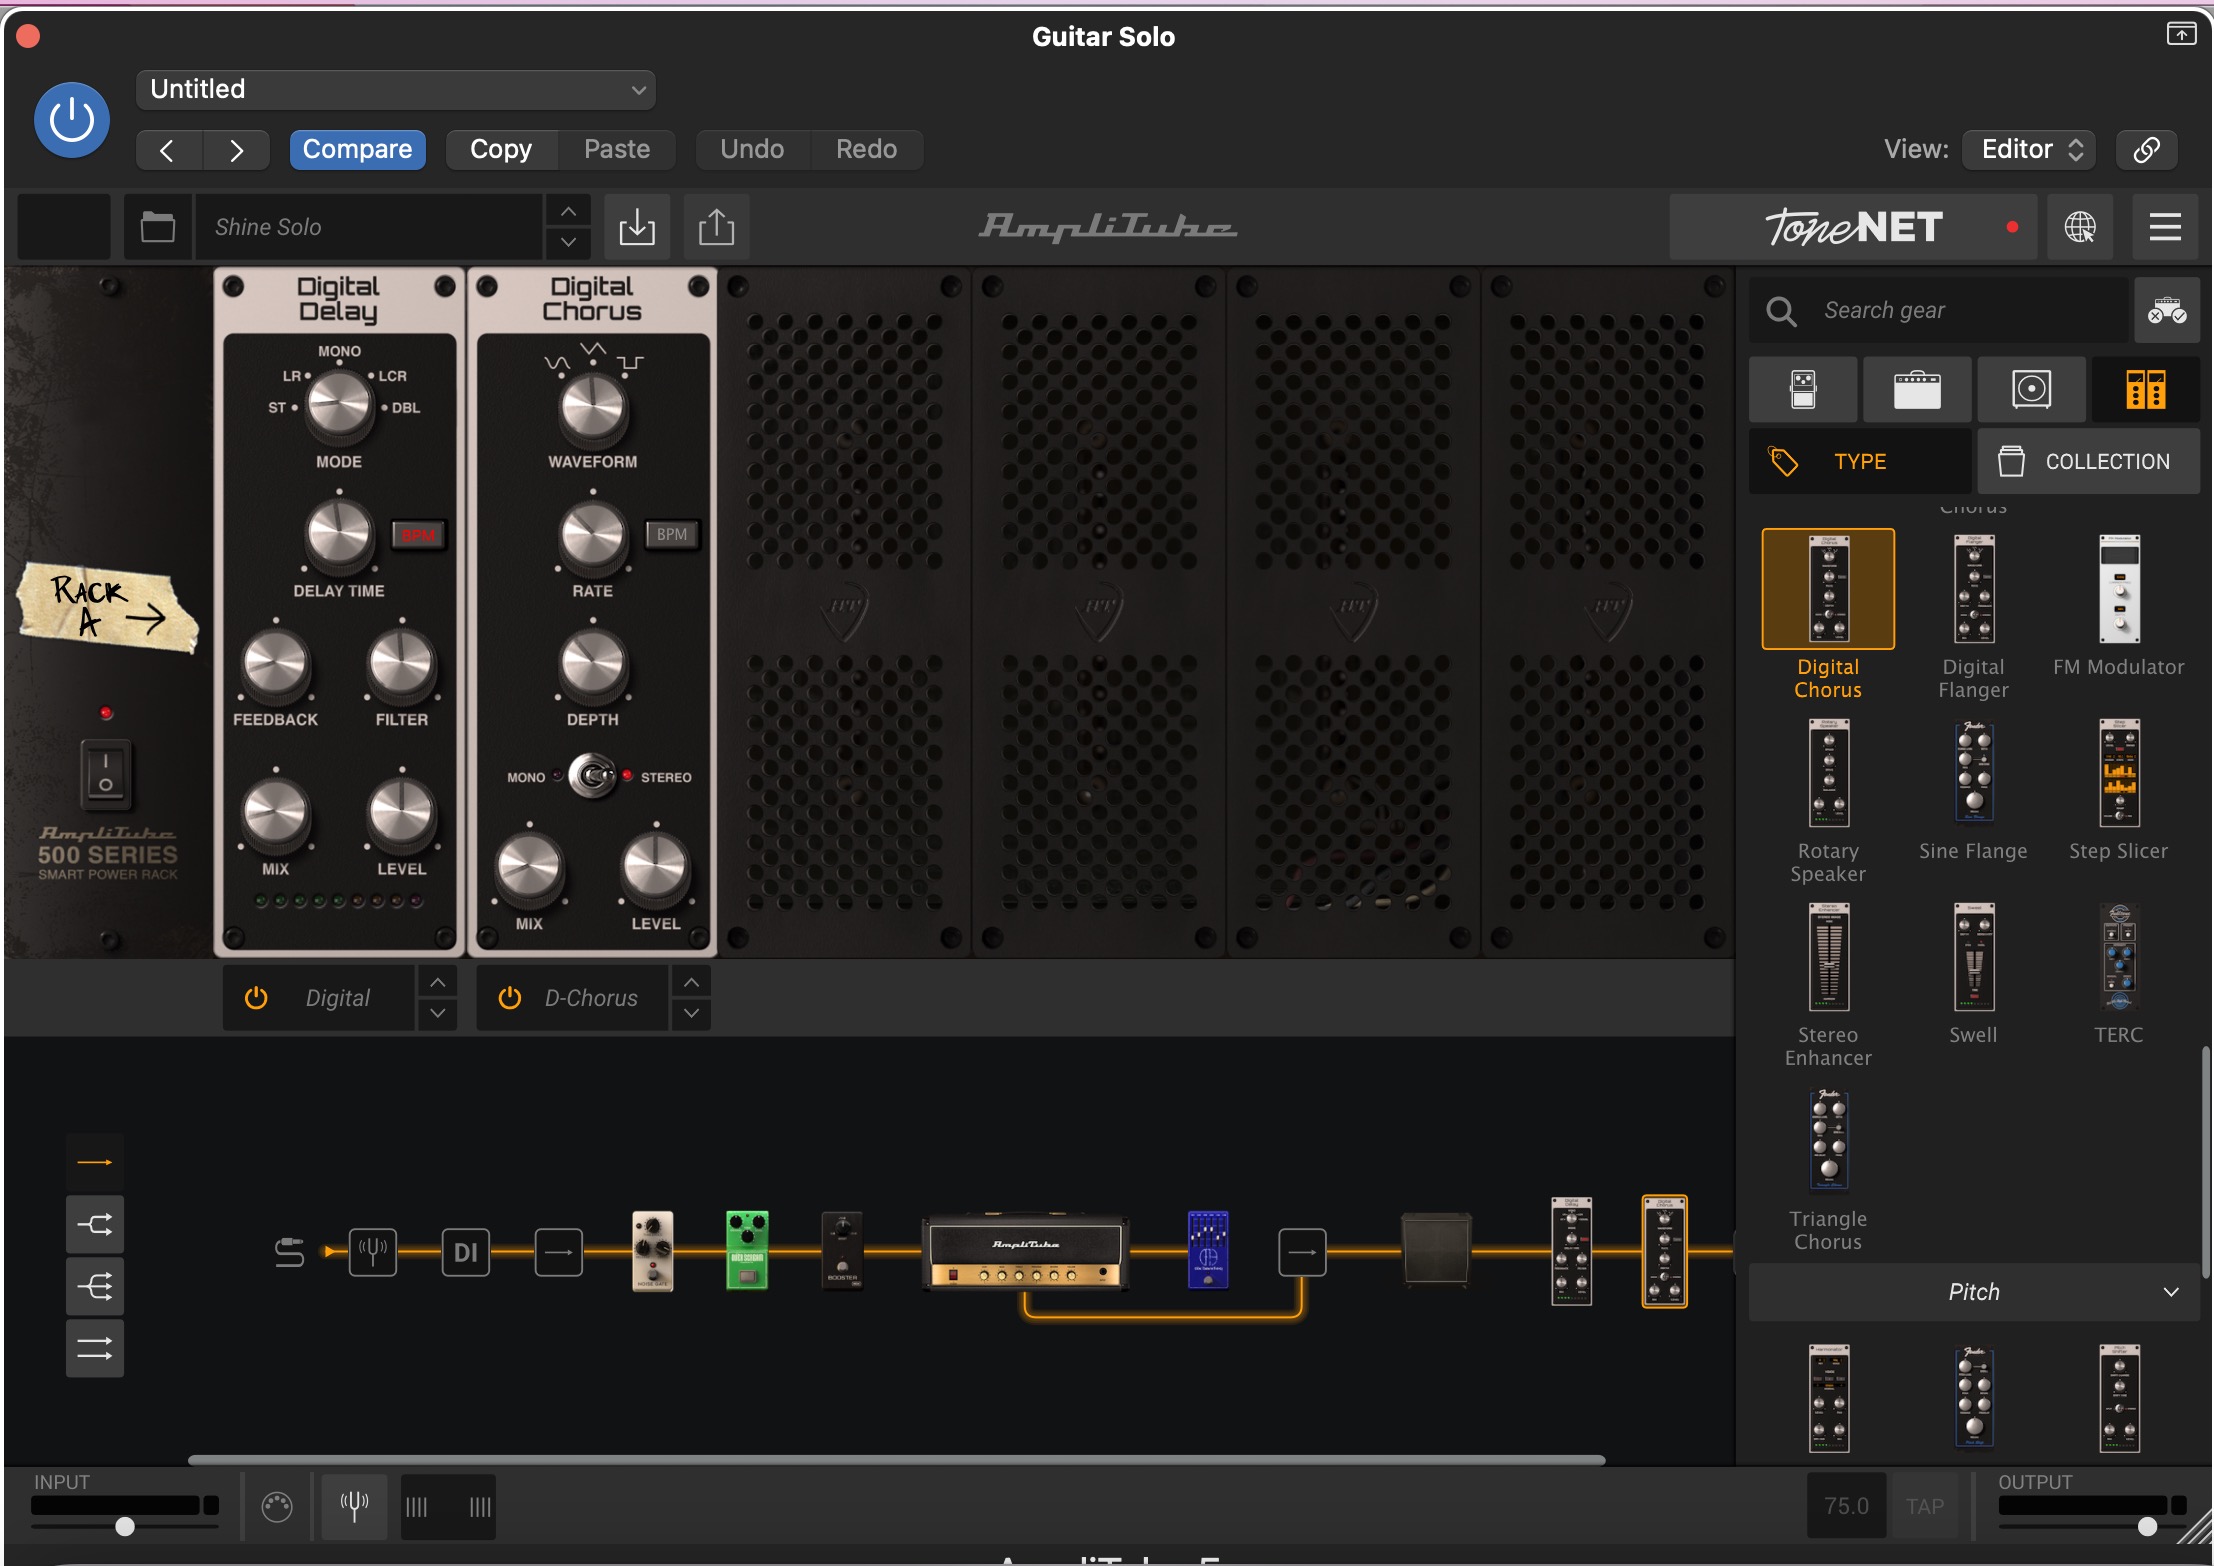The height and width of the screenshot is (1566, 2214).
Task: Select the amplifier head in signal chain
Action: [x=1026, y=1252]
